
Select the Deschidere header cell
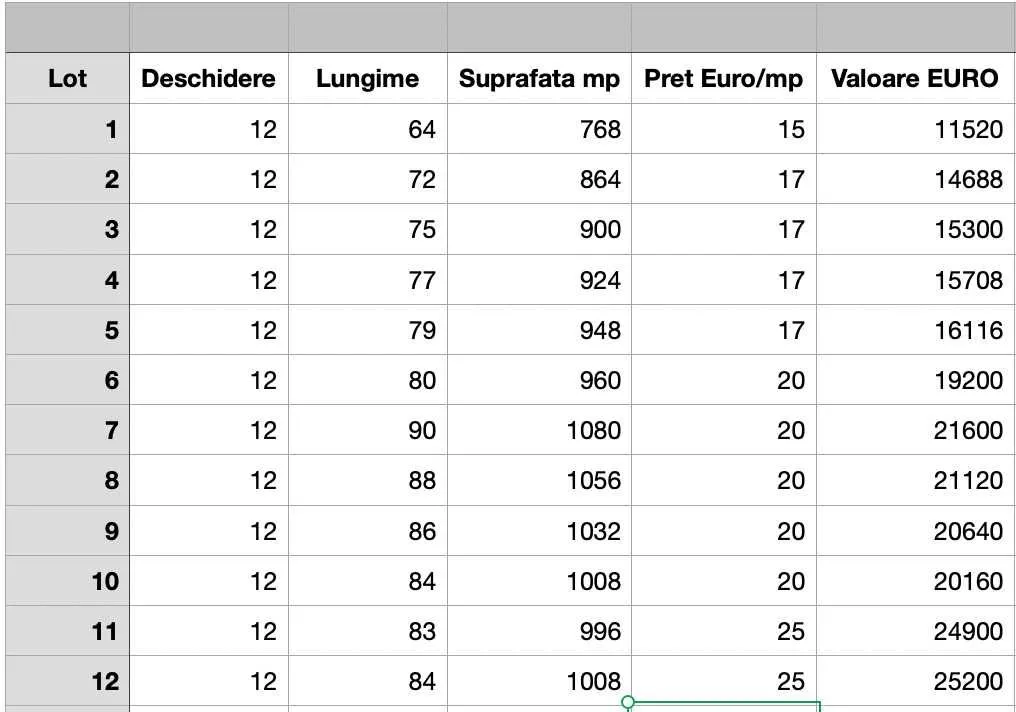(x=208, y=79)
